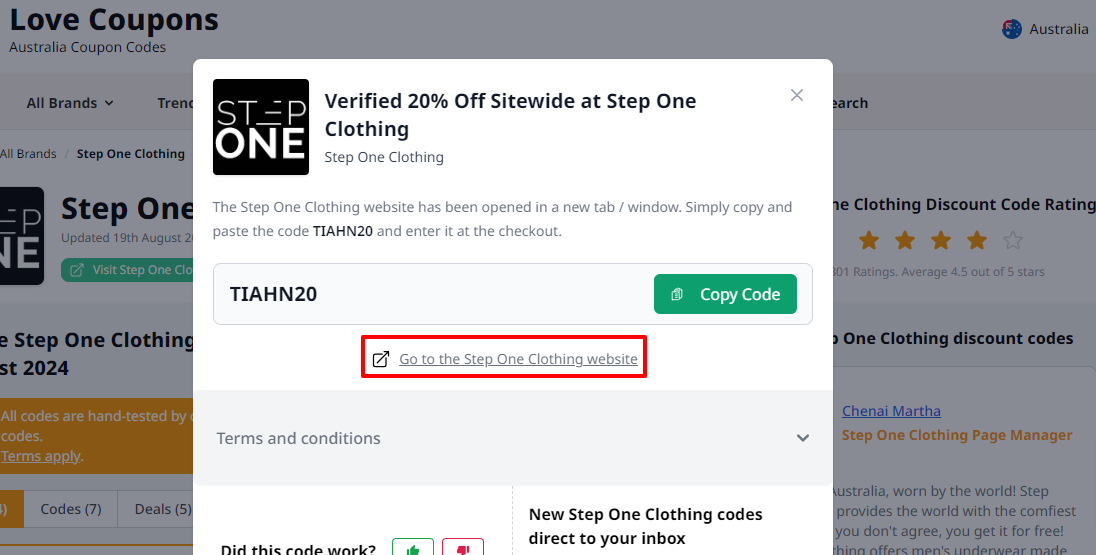
Task: Click the Terms and conditions chevron arrow
Action: [x=802, y=438]
